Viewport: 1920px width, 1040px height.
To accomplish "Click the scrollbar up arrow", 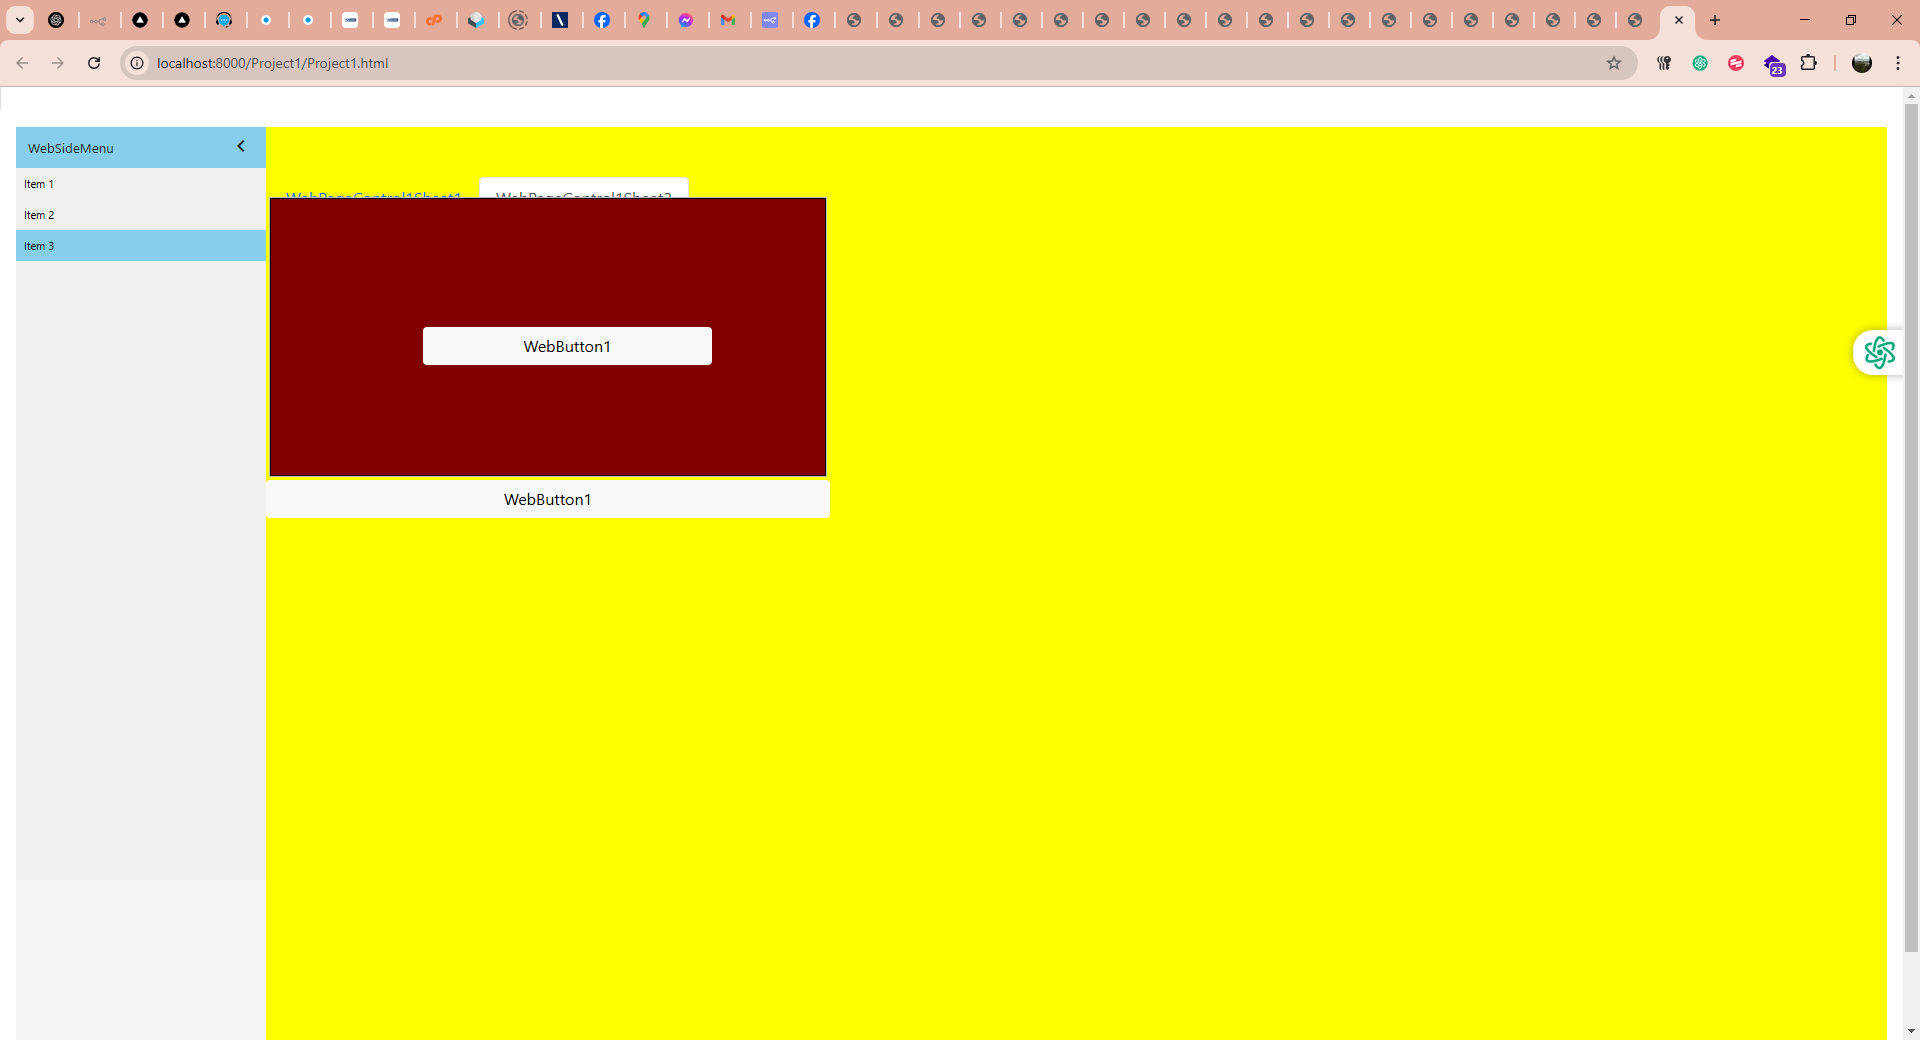I will pyautogui.click(x=1911, y=96).
